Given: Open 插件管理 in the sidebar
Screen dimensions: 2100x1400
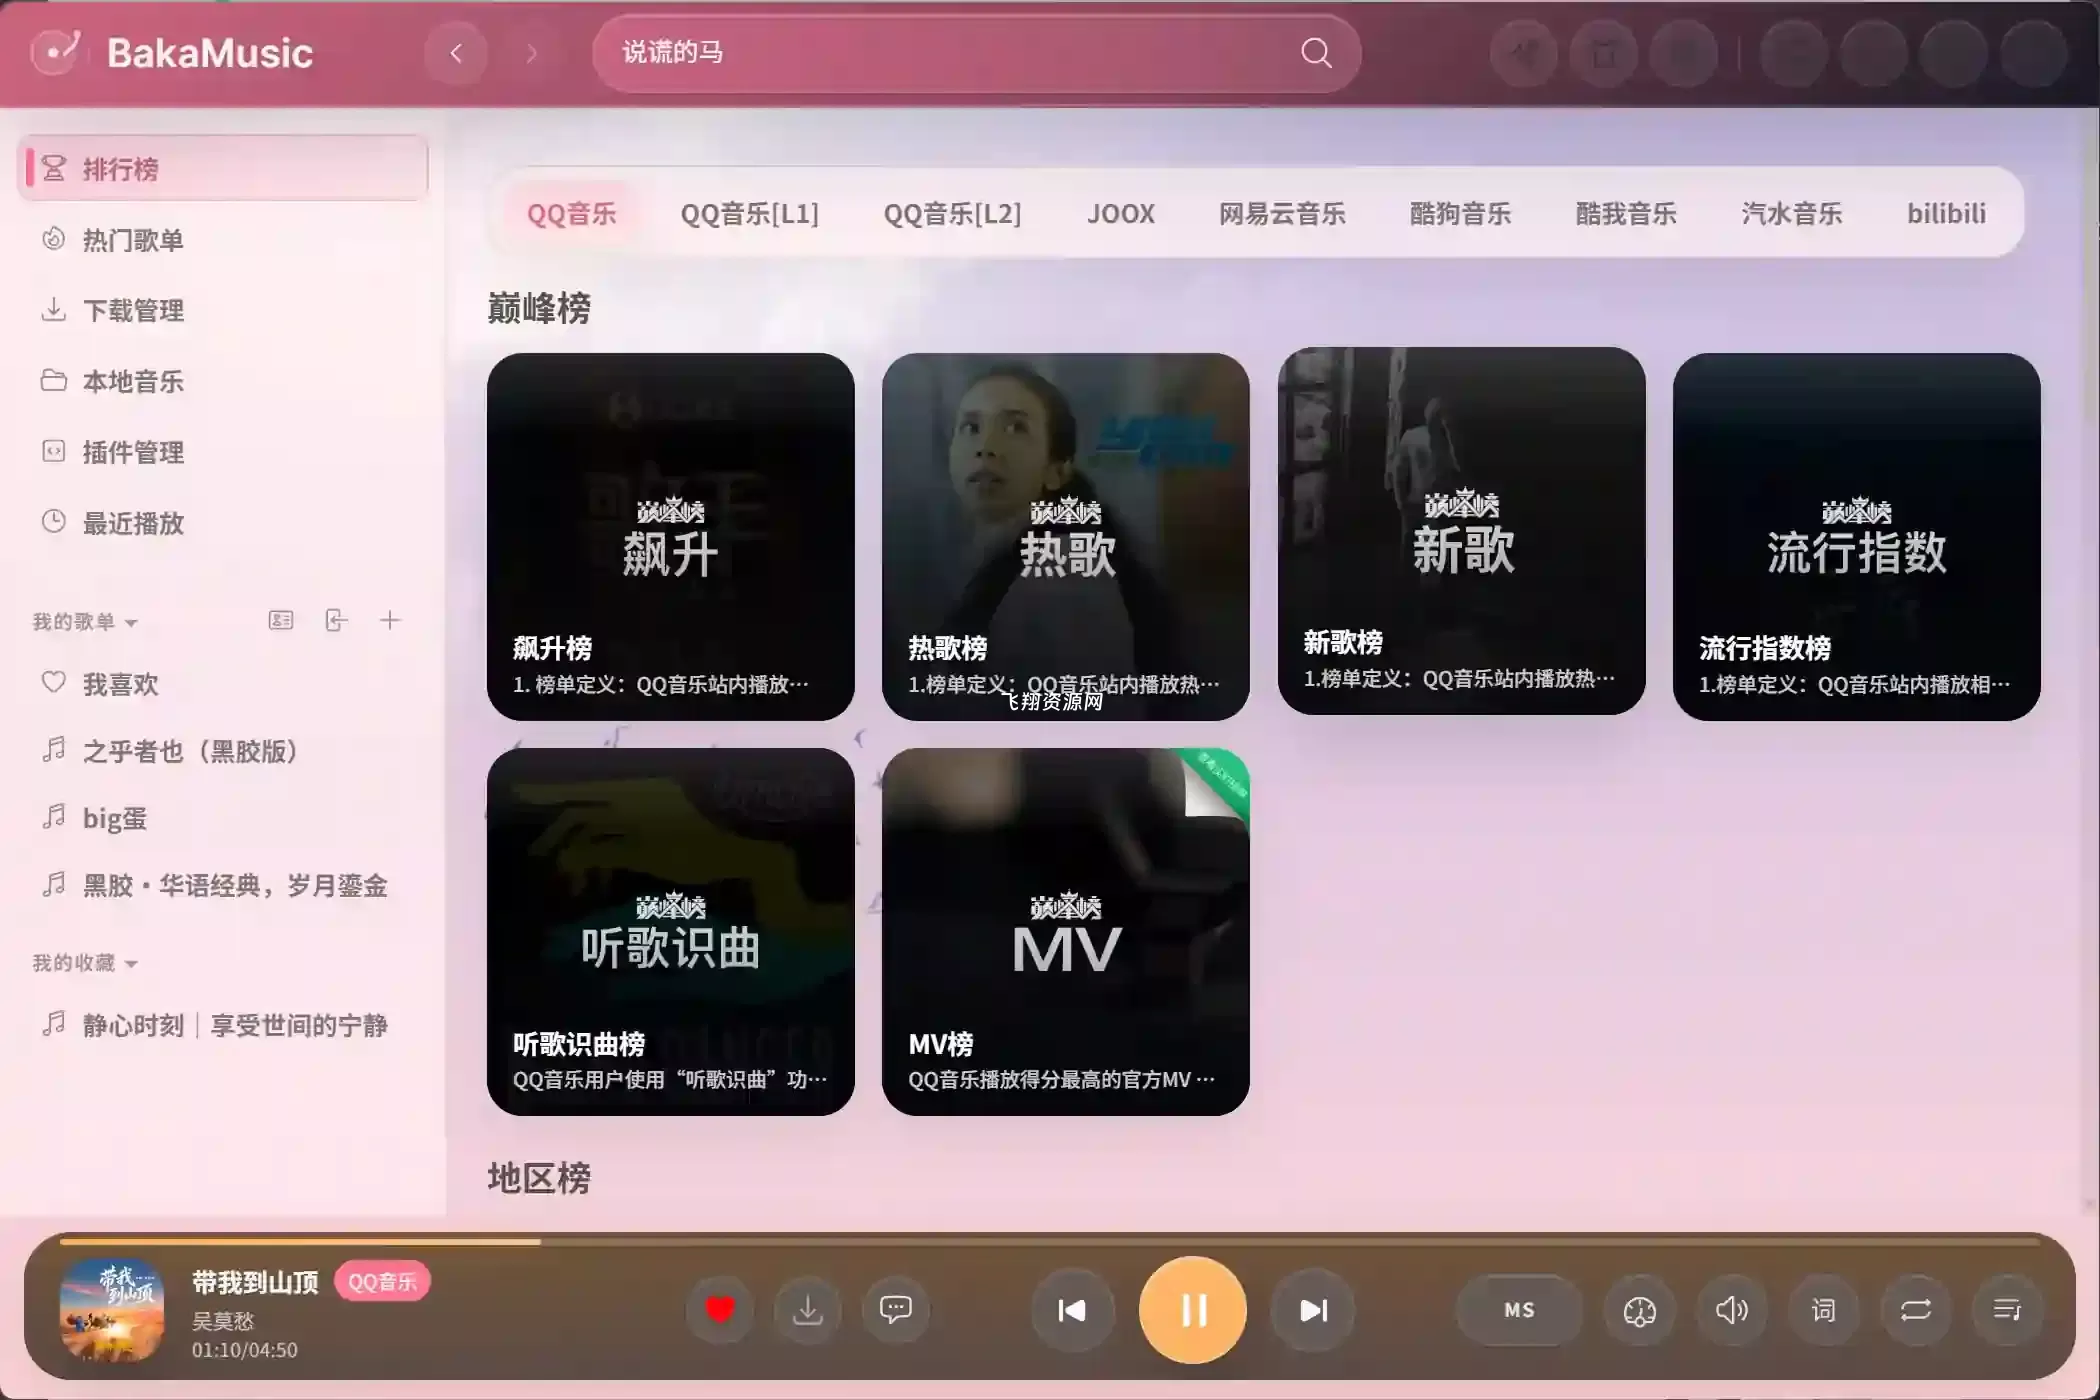Looking at the screenshot, I should (x=223, y=452).
